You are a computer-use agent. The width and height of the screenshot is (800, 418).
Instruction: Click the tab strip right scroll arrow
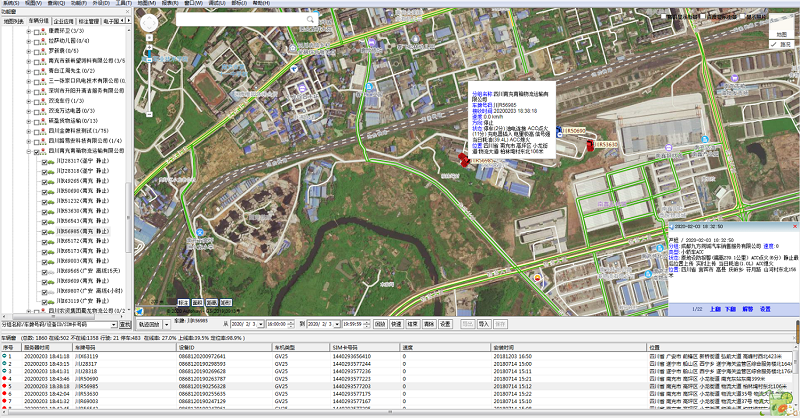pyautogui.click(x=127, y=19)
